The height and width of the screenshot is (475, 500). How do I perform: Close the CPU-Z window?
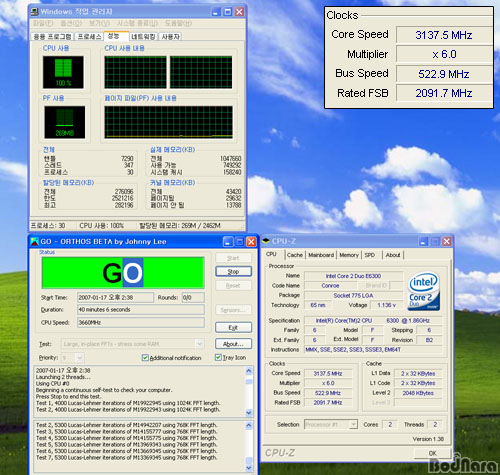click(x=447, y=241)
